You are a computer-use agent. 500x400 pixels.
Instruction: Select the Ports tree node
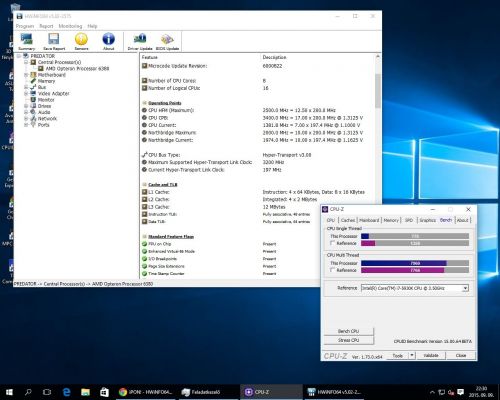coord(44,125)
